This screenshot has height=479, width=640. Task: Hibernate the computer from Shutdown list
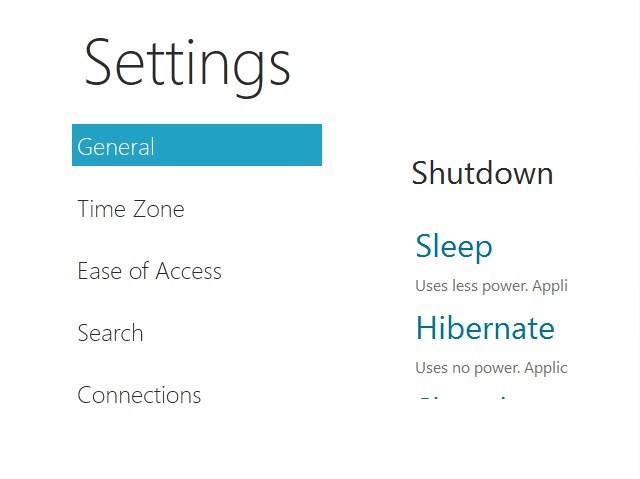(485, 328)
